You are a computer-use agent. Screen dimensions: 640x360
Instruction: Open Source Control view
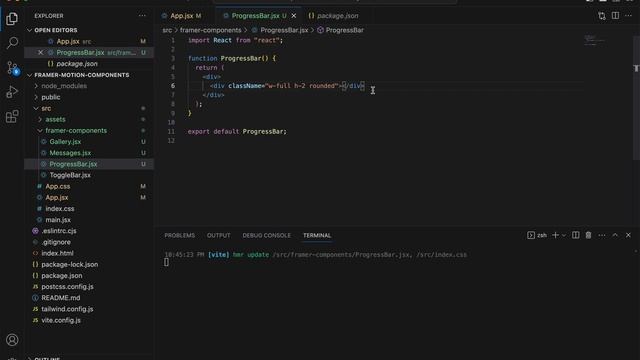(x=12, y=68)
